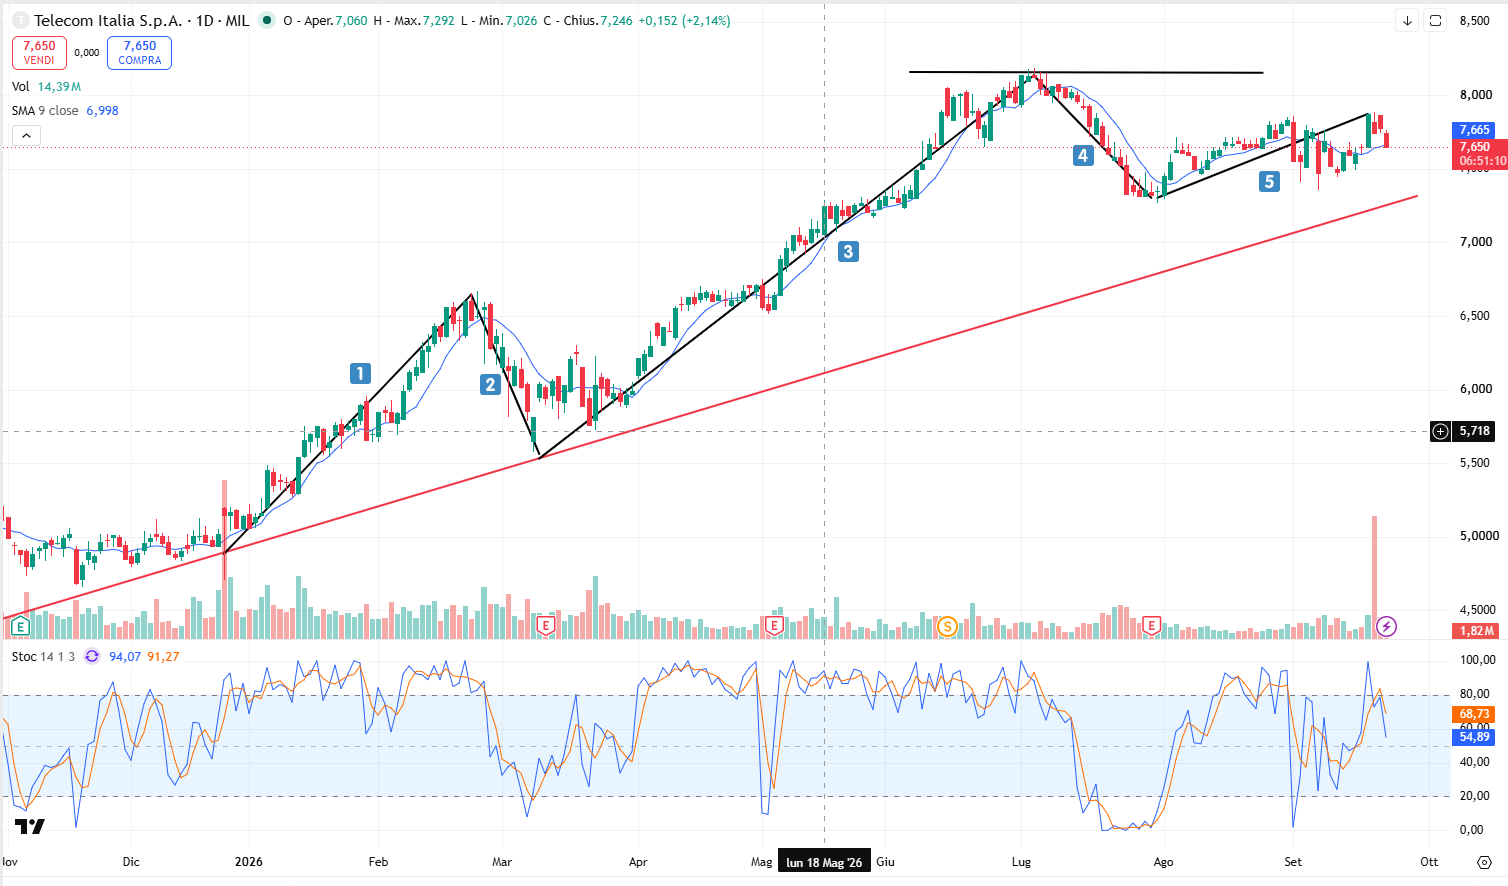Click the 0,000 spread value

pyautogui.click(x=87, y=53)
